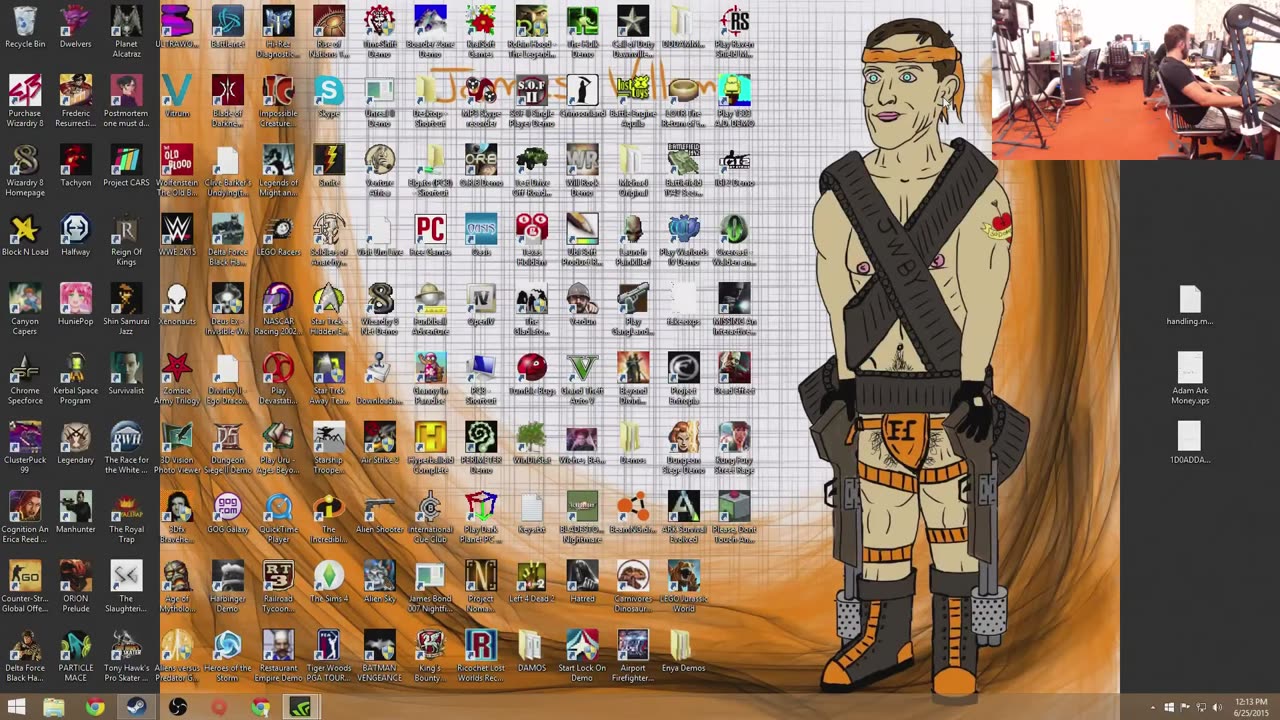Click the Postmortem game icon
This screenshot has width=1280, height=720.
click(x=126, y=101)
